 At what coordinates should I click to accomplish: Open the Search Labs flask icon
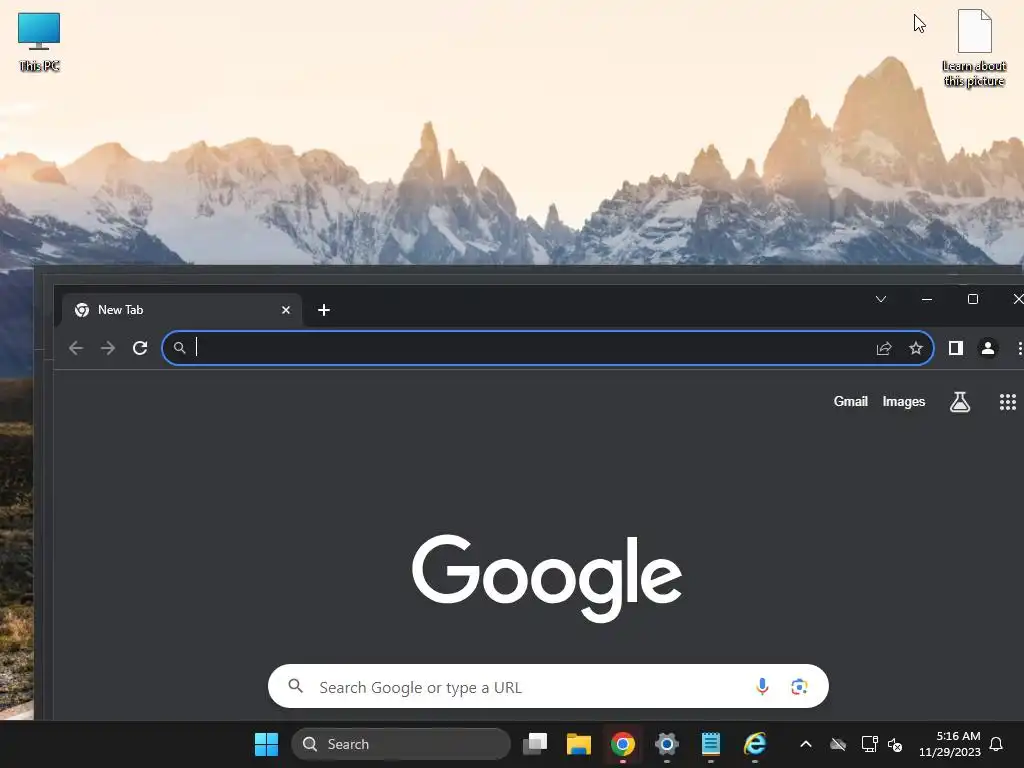959,402
